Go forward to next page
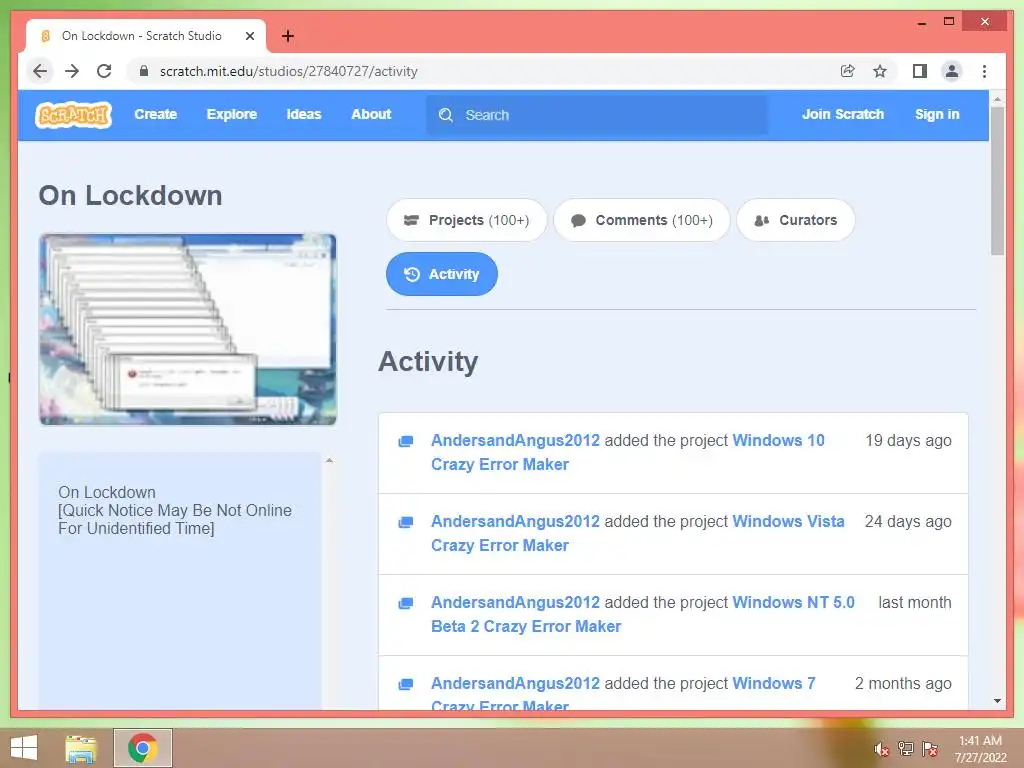 tap(72, 71)
